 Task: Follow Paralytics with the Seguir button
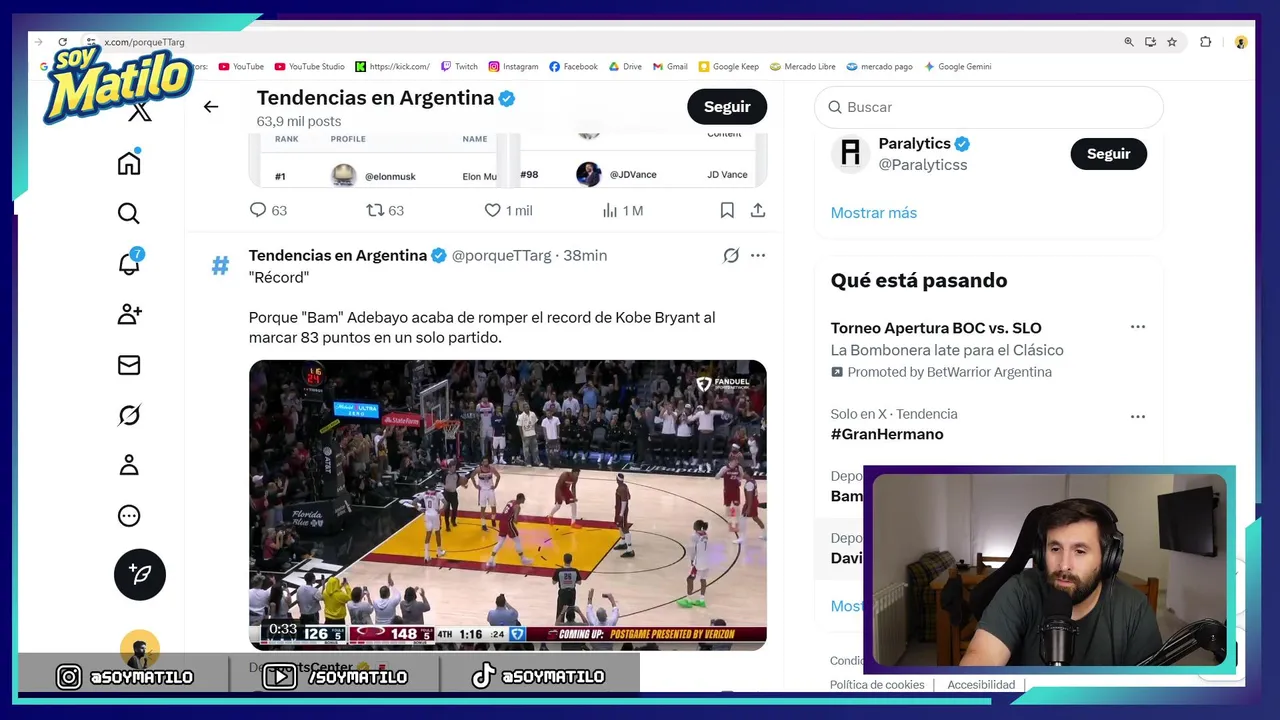tap(1108, 154)
